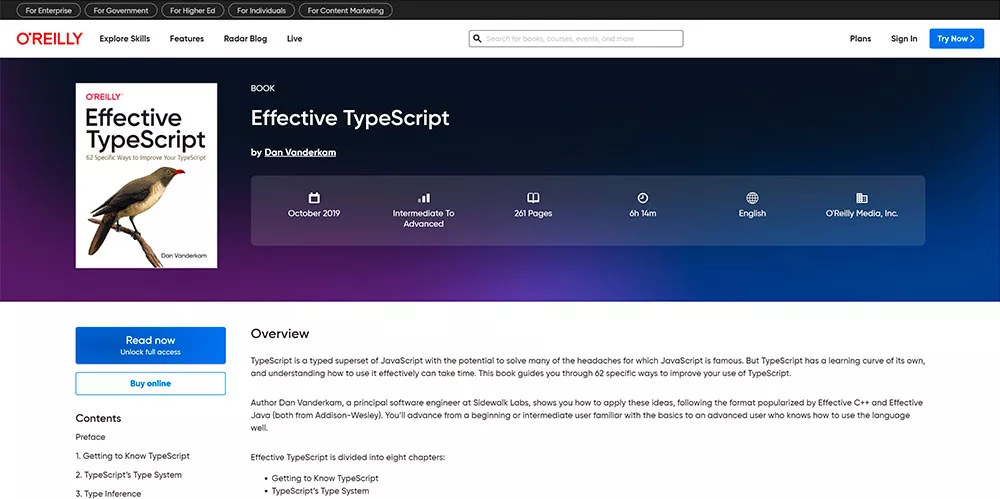Open chapter 1. Getting to Know TypeScript
Image resolution: width=1000 pixels, height=499 pixels.
coord(133,456)
